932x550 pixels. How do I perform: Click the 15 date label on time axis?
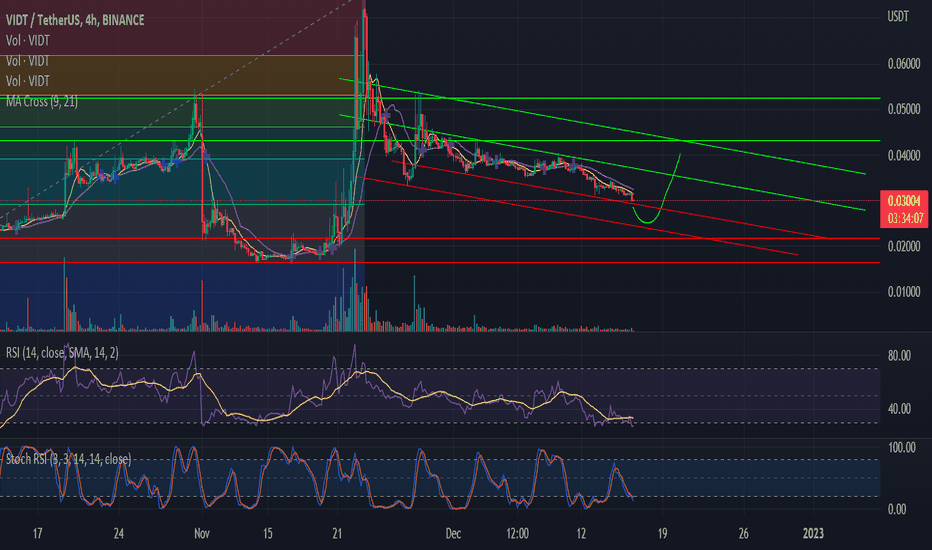[x=267, y=533]
